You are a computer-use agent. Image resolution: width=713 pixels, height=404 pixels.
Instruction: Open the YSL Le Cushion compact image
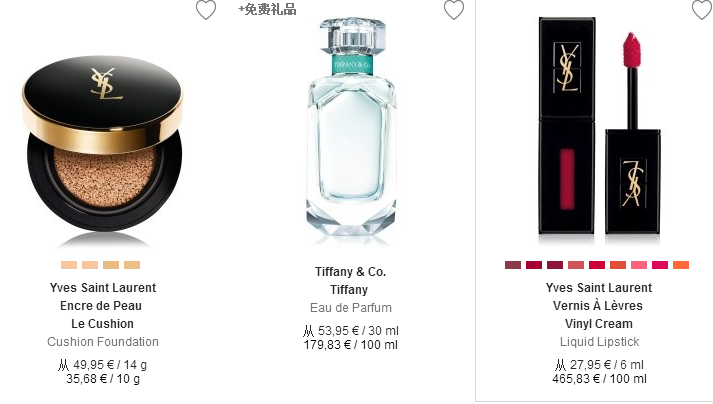102,149
